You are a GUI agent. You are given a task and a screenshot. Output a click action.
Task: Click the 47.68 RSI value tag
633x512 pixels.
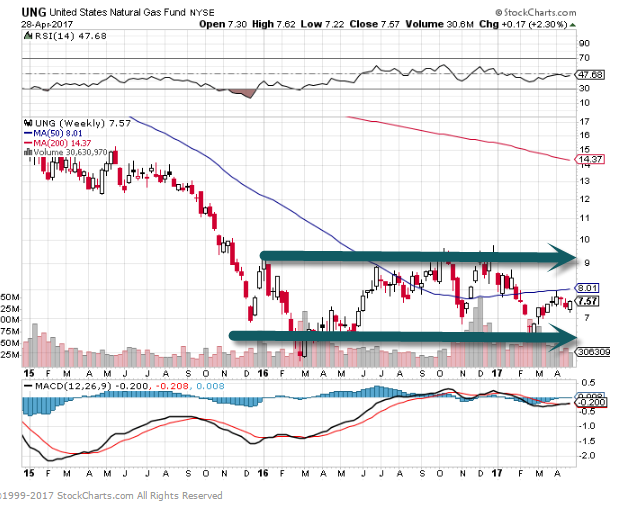pos(590,75)
